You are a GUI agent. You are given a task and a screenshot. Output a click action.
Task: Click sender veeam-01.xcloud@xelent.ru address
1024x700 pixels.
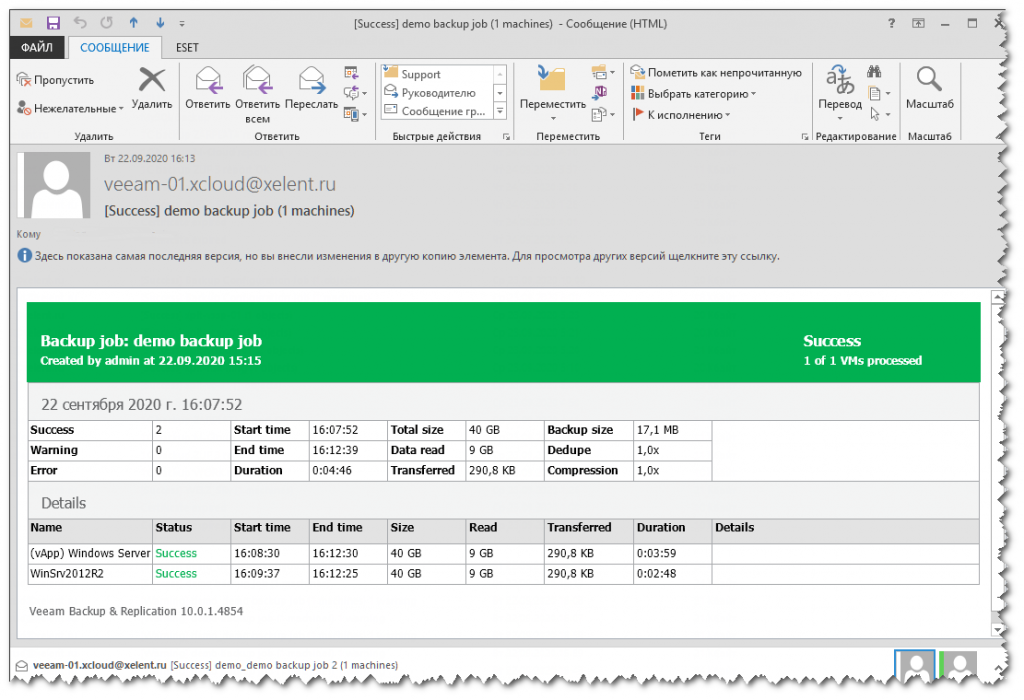click(x=219, y=184)
